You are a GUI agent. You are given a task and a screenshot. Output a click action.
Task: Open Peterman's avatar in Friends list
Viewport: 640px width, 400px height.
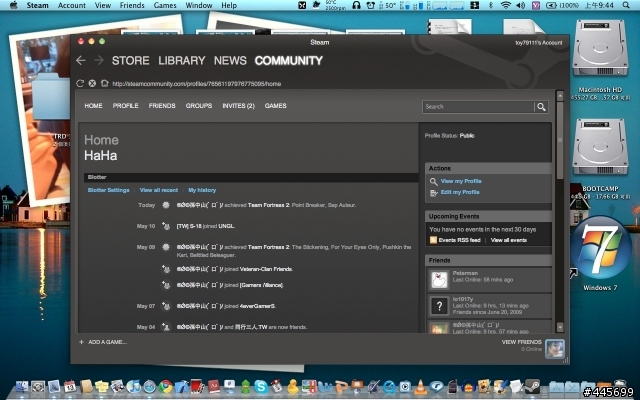click(x=439, y=280)
